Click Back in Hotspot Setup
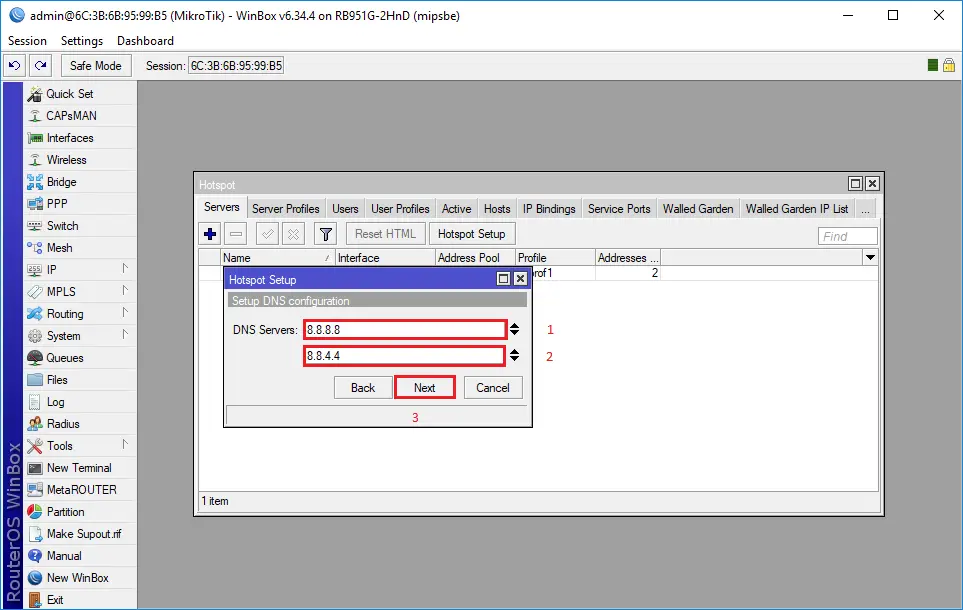Viewport: 963px width, 610px height. pos(363,388)
